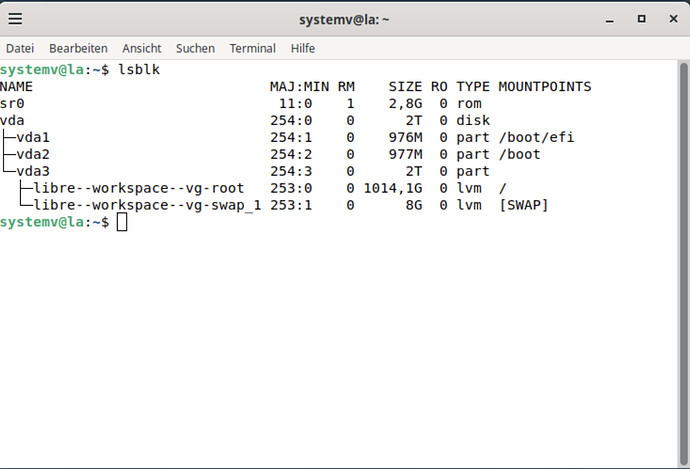Click the sr0 device name

[12, 103]
